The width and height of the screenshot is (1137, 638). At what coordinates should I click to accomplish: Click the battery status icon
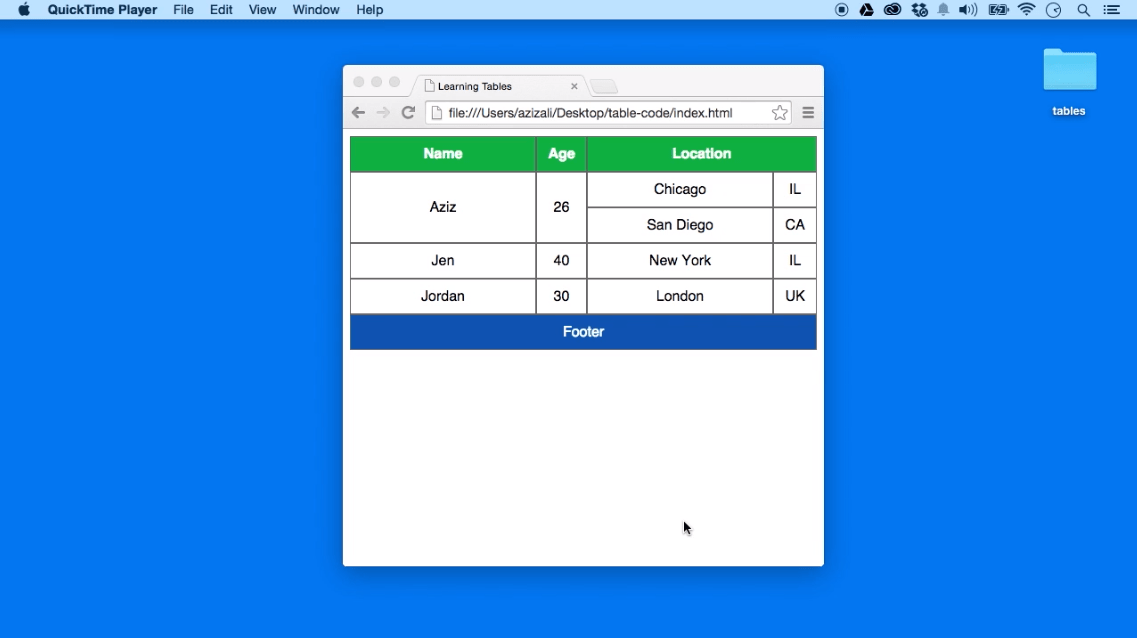point(998,10)
